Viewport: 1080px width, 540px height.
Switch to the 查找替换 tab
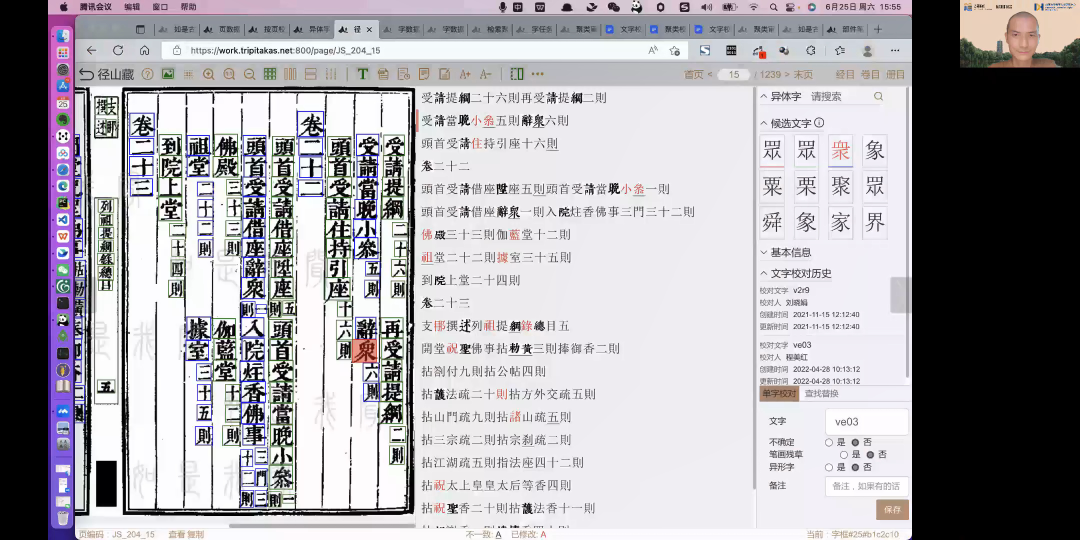click(822, 394)
